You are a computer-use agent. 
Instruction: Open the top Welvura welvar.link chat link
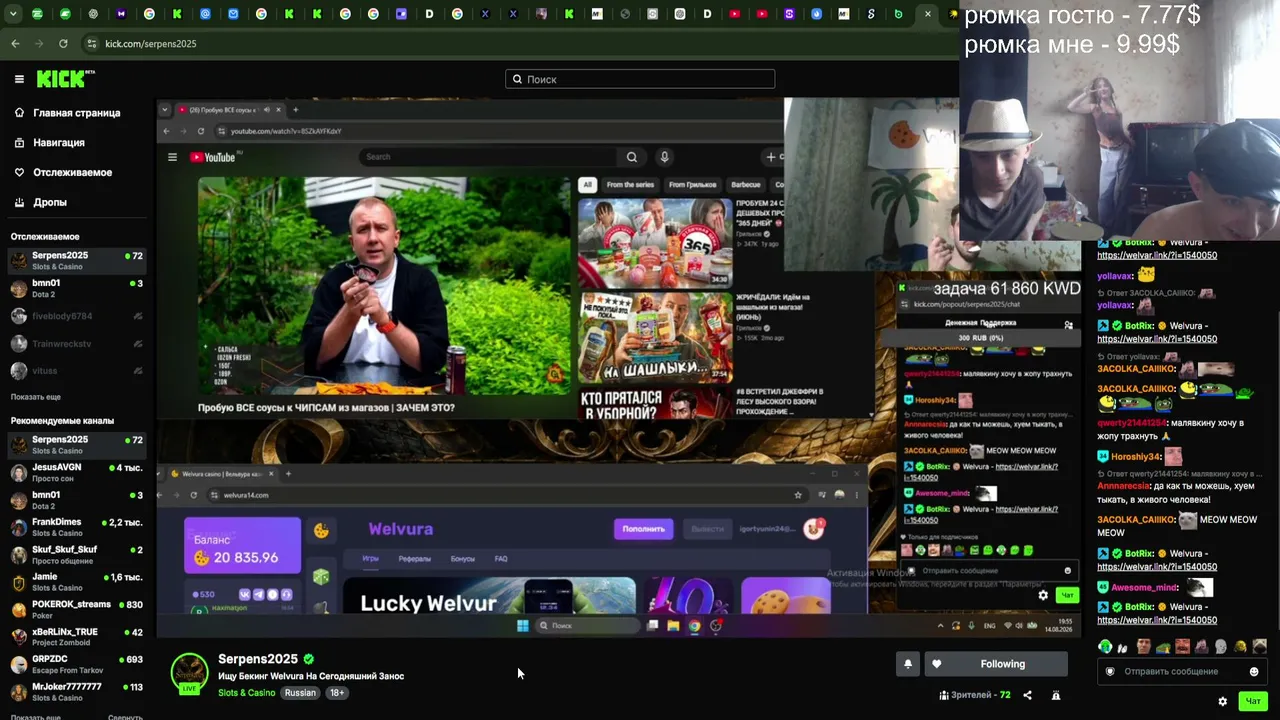1157,256
